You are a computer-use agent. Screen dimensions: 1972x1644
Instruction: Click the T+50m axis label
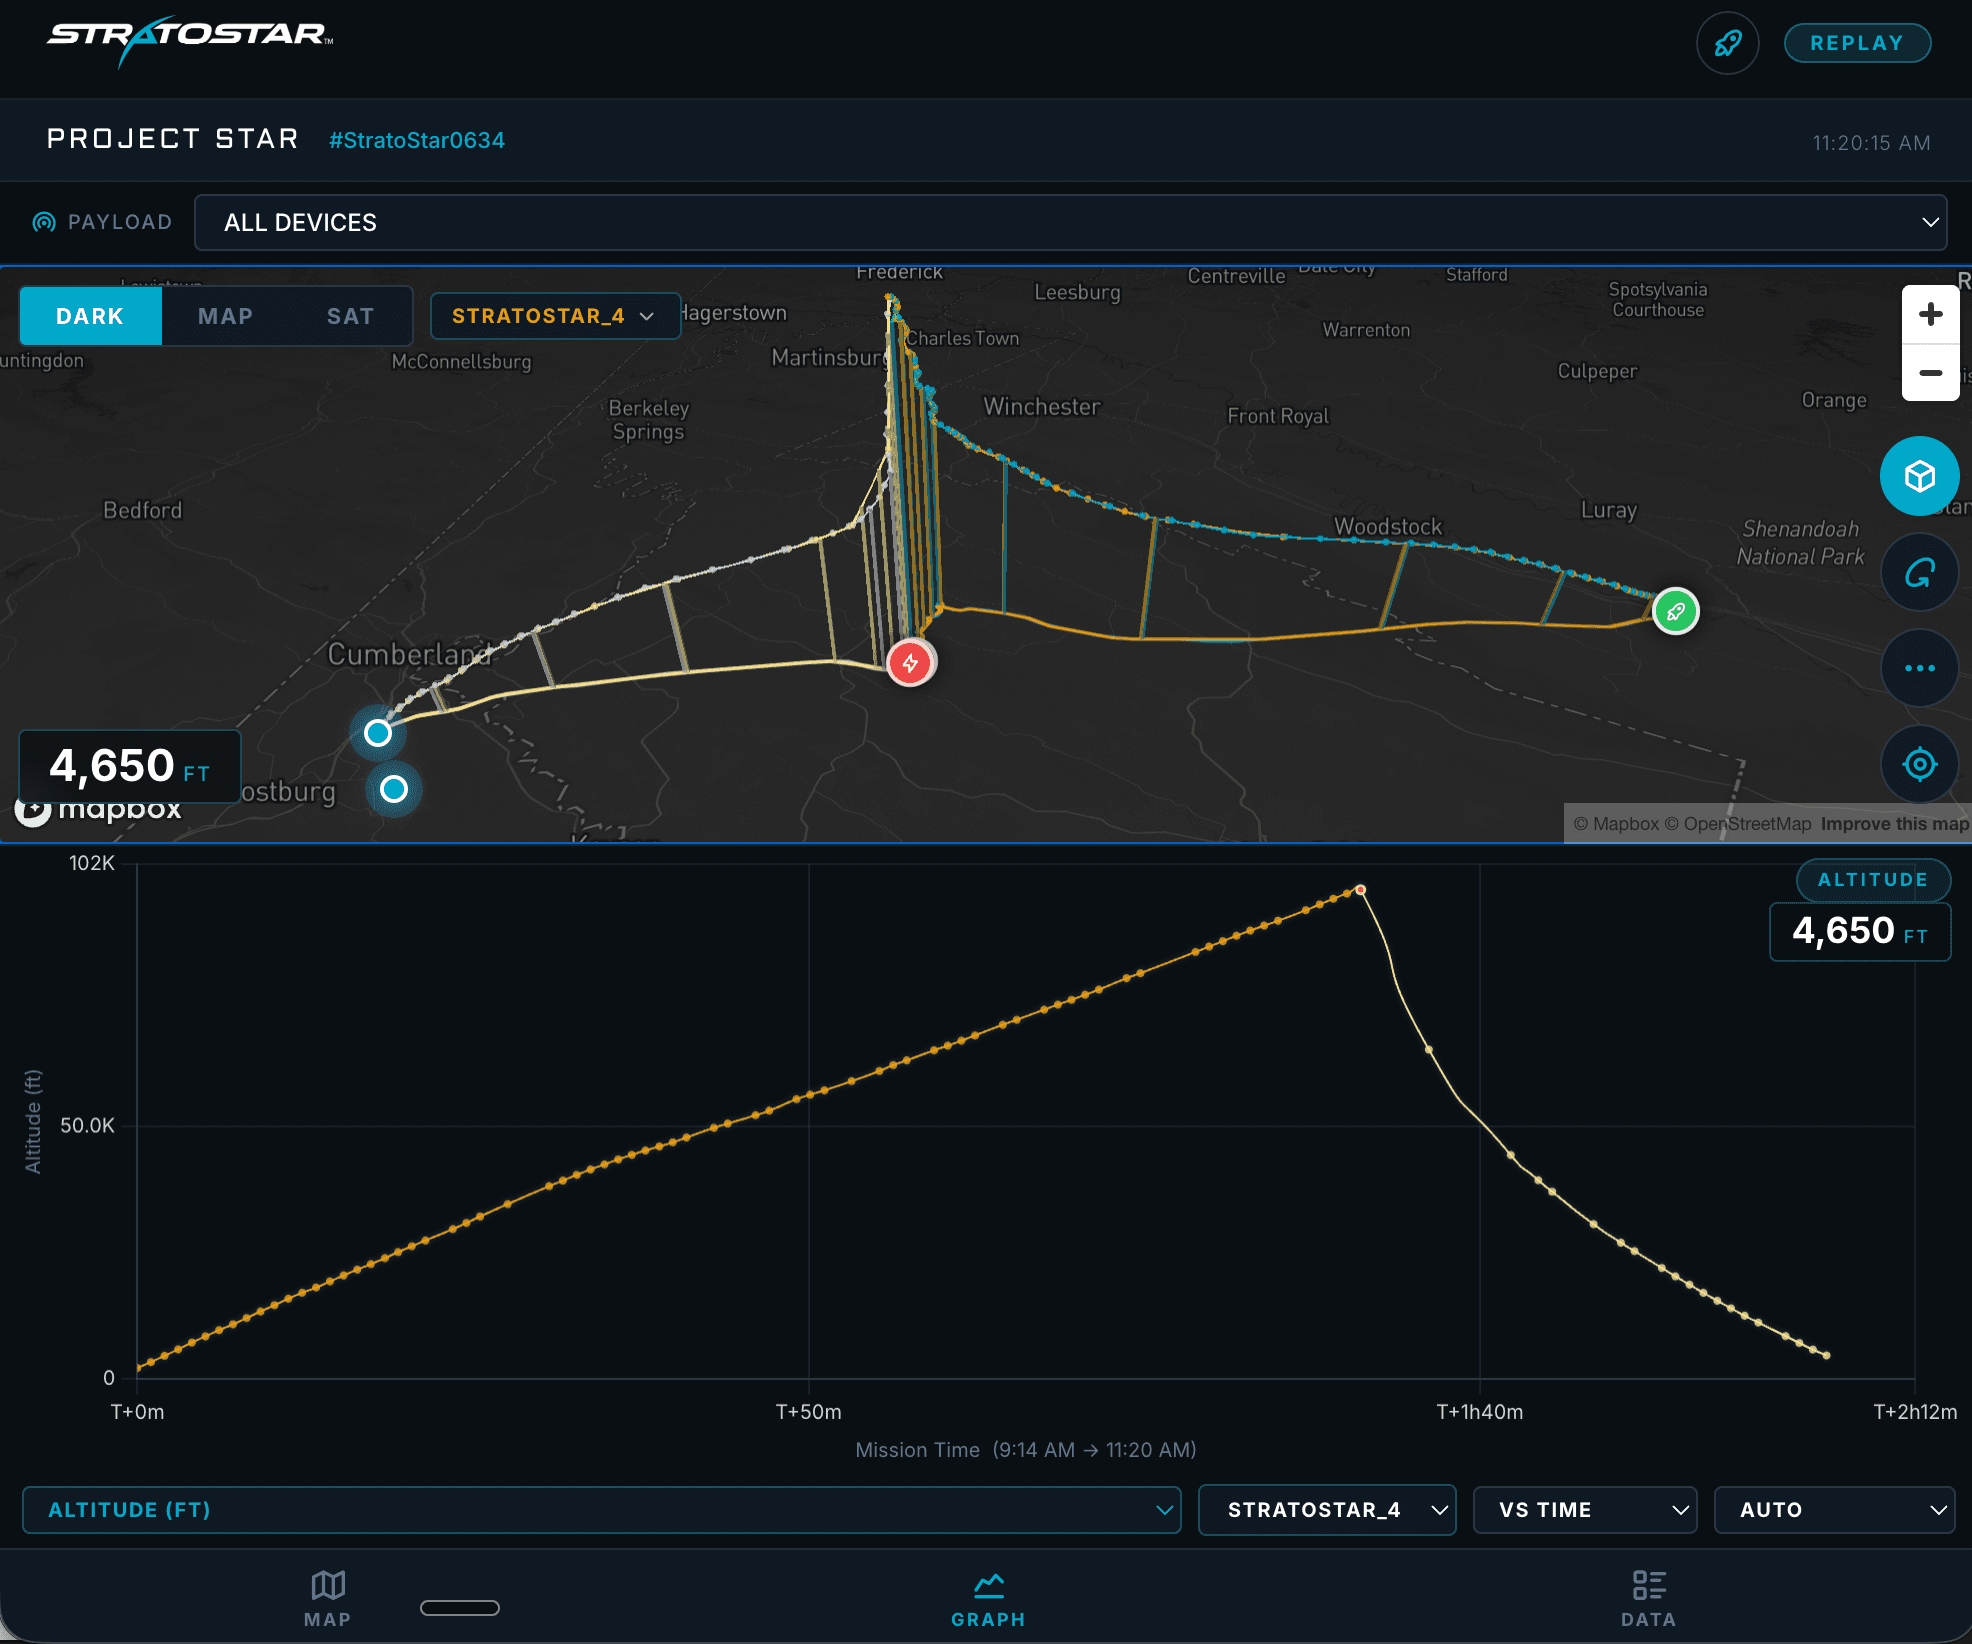pyautogui.click(x=809, y=1412)
